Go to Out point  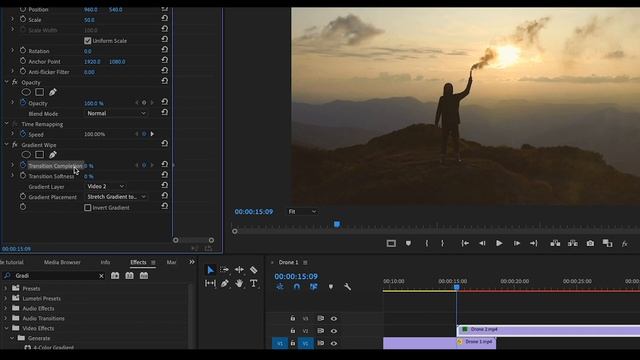(x=533, y=243)
